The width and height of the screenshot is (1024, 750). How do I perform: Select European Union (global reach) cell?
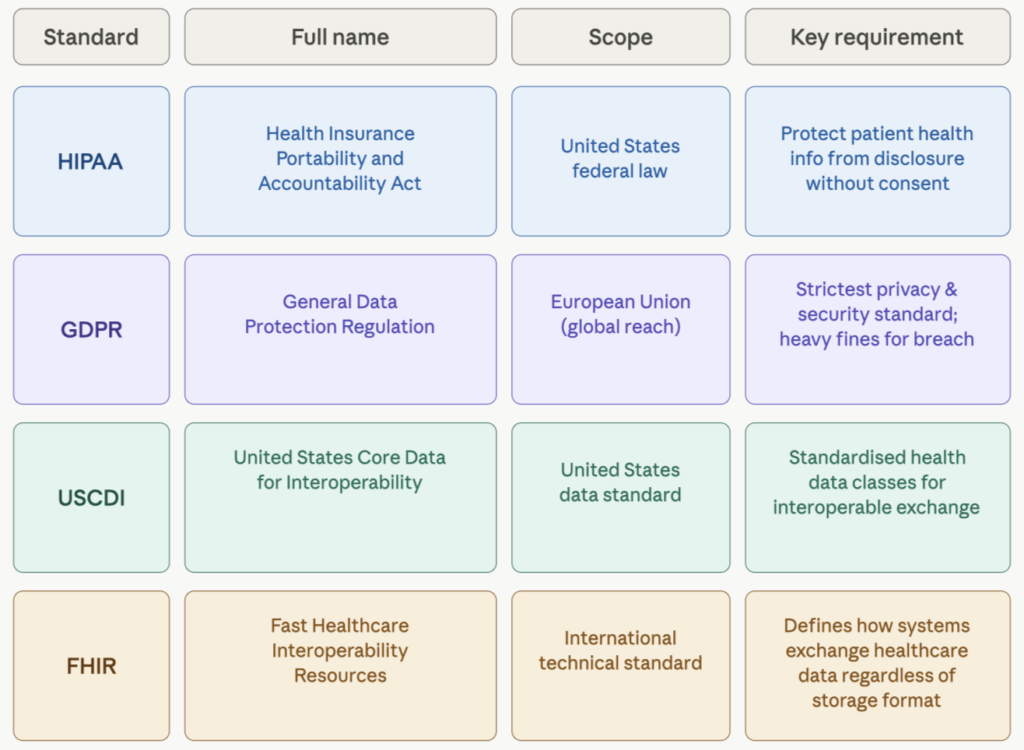coord(620,315)
